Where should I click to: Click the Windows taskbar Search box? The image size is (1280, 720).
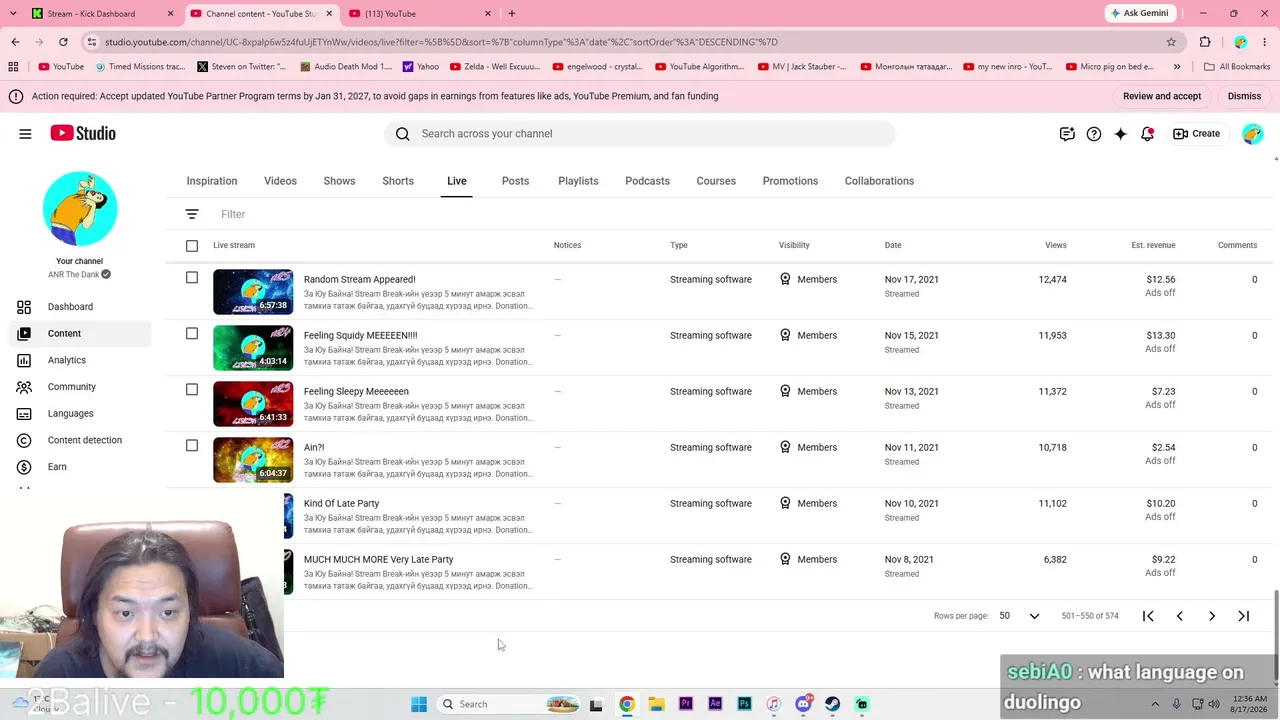tap(510, 704)
